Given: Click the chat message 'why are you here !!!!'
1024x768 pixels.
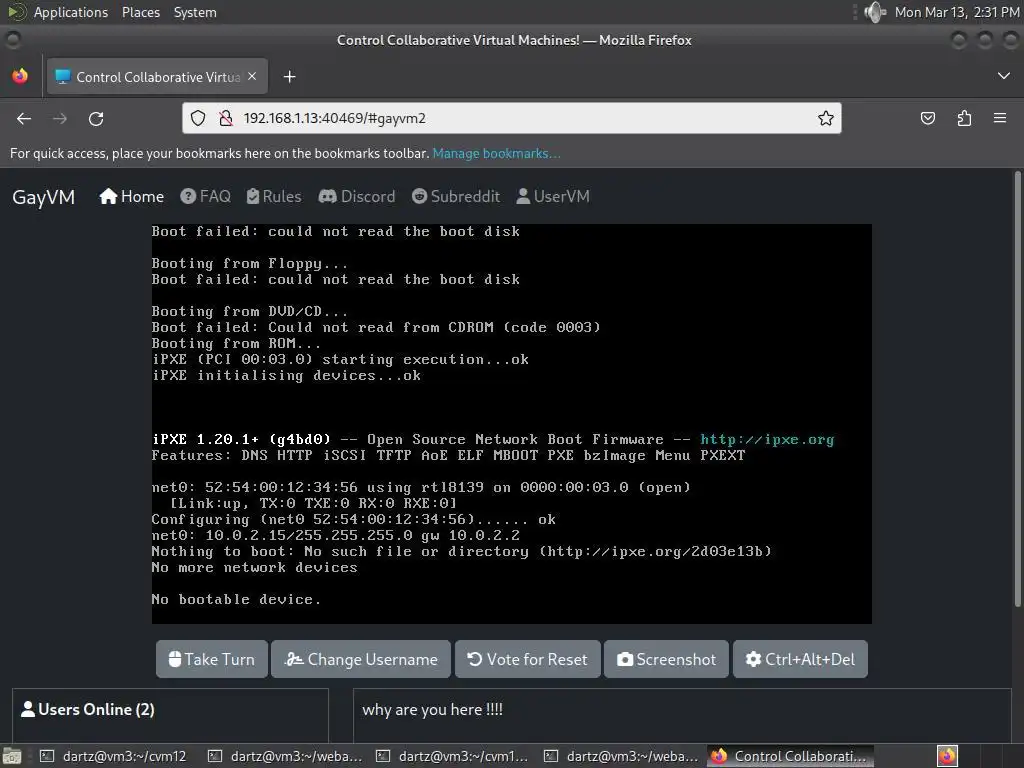Looking at the screenshot, I should pos(432,710).
